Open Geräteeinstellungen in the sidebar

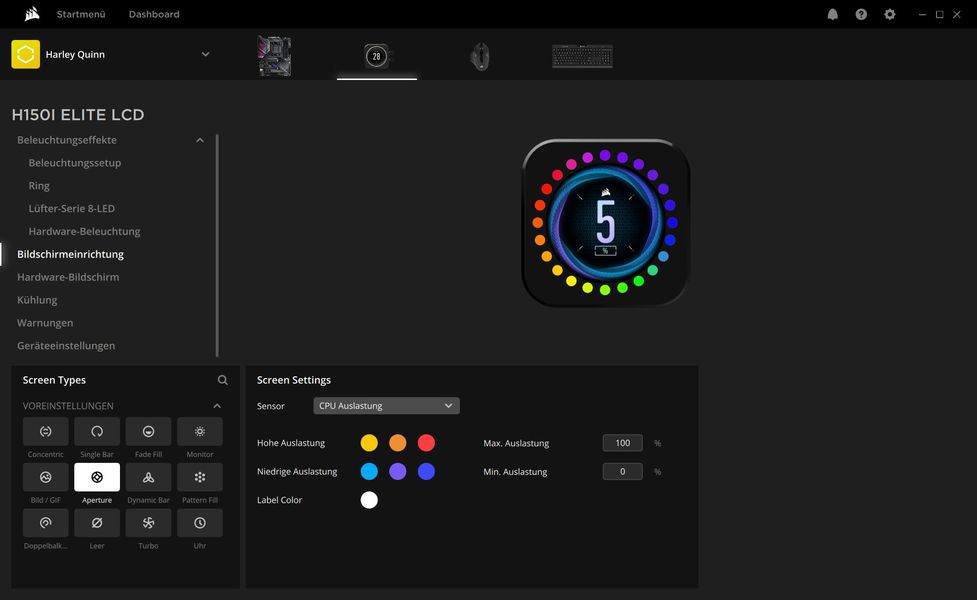tap(66, 346)
